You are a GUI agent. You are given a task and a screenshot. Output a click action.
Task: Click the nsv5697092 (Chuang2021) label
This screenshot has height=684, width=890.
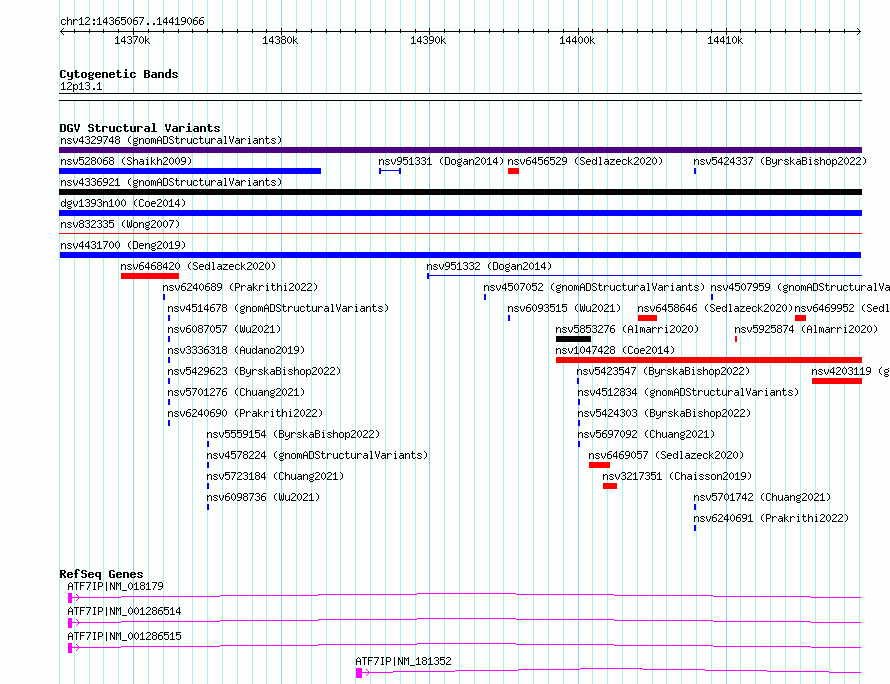point(646,434)
